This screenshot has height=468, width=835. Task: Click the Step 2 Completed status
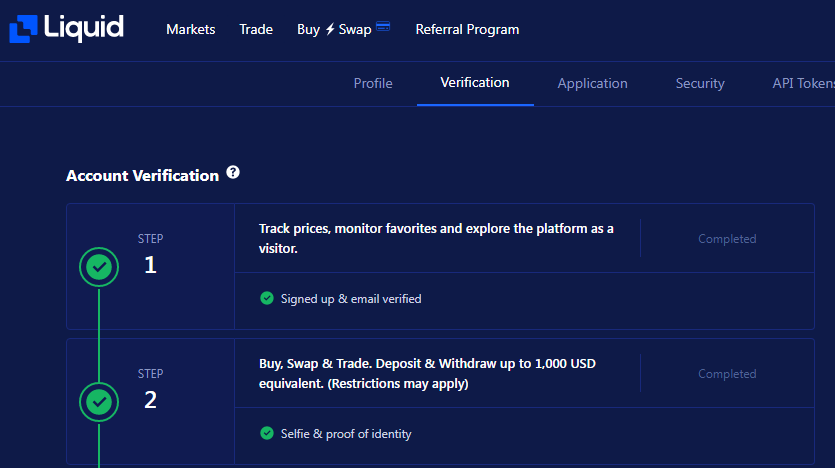click(x=727, y=374)
